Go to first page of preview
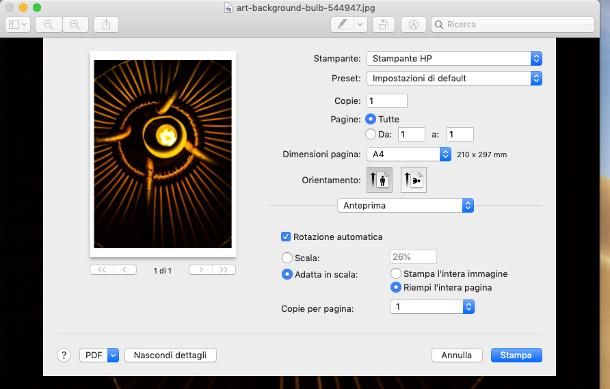Viewport: 610px width, 389px height. click(102, 270)
